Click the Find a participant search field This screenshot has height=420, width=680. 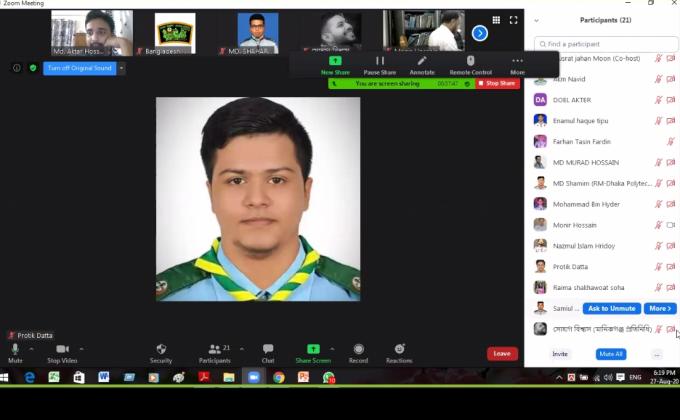pos(605,44)
